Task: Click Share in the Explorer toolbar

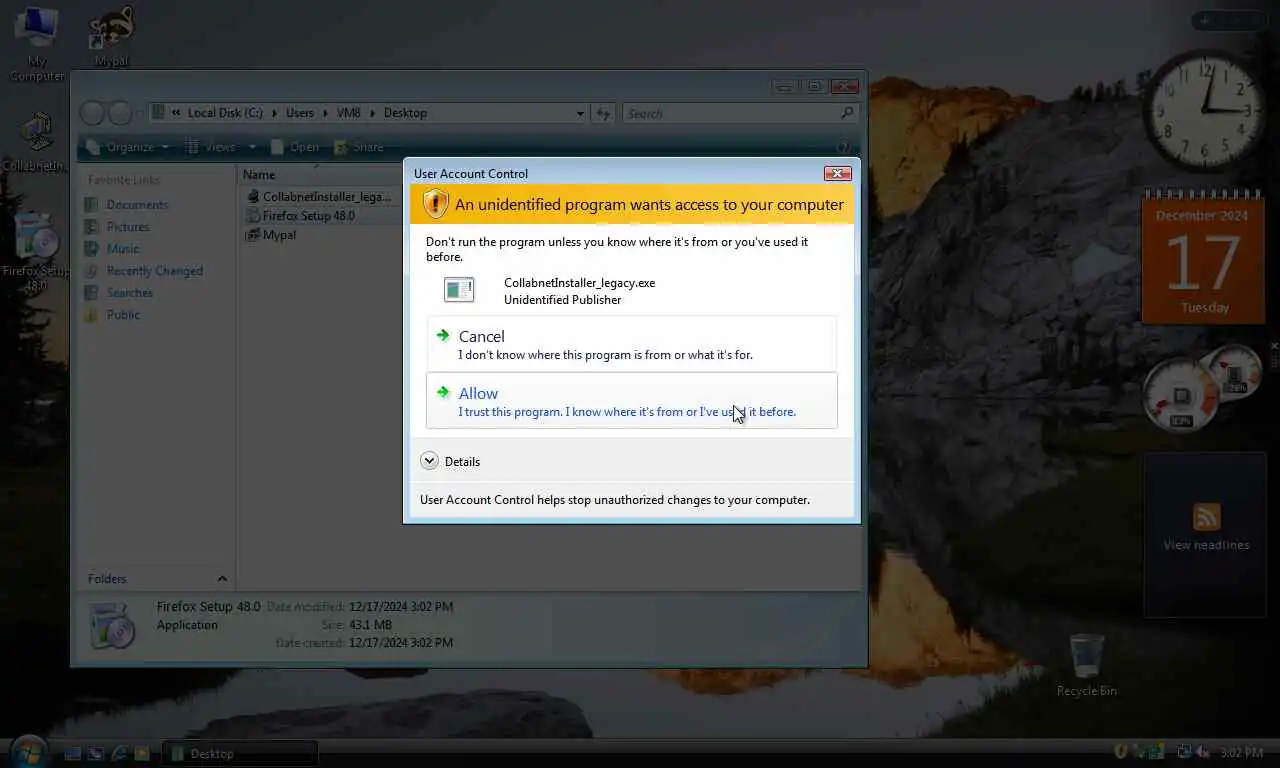Action: tap(359, 147)
